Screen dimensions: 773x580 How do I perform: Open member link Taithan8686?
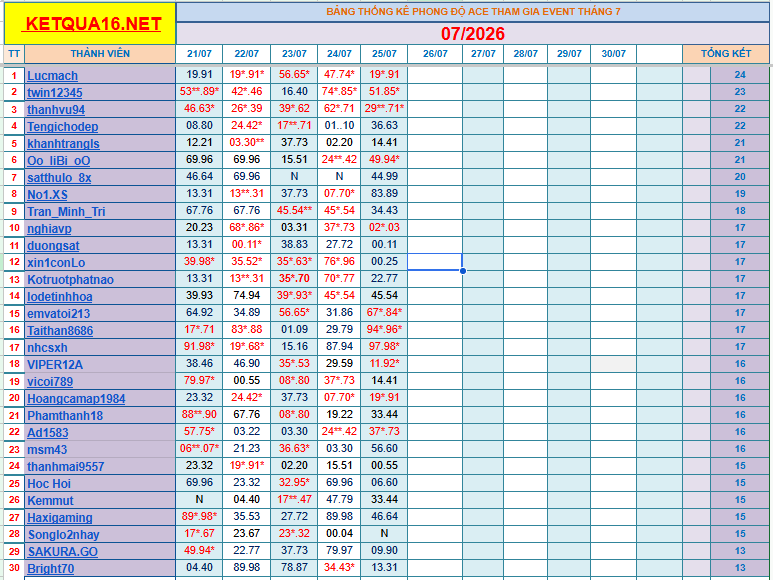pos(60,331)
